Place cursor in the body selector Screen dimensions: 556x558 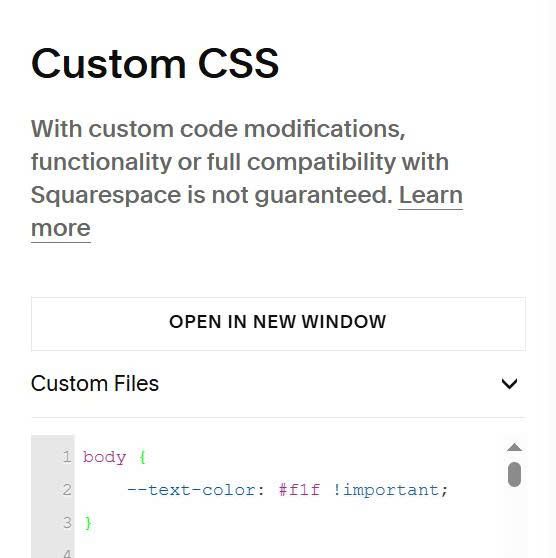point(104,457)
